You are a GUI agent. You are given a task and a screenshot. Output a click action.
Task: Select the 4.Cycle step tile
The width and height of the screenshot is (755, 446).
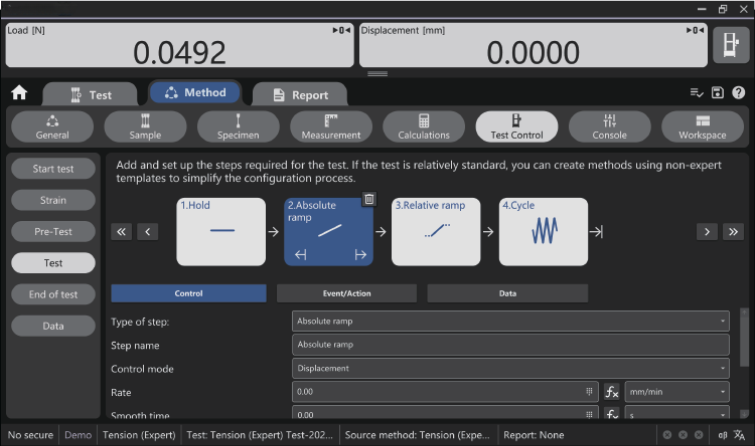coord(543,231)
